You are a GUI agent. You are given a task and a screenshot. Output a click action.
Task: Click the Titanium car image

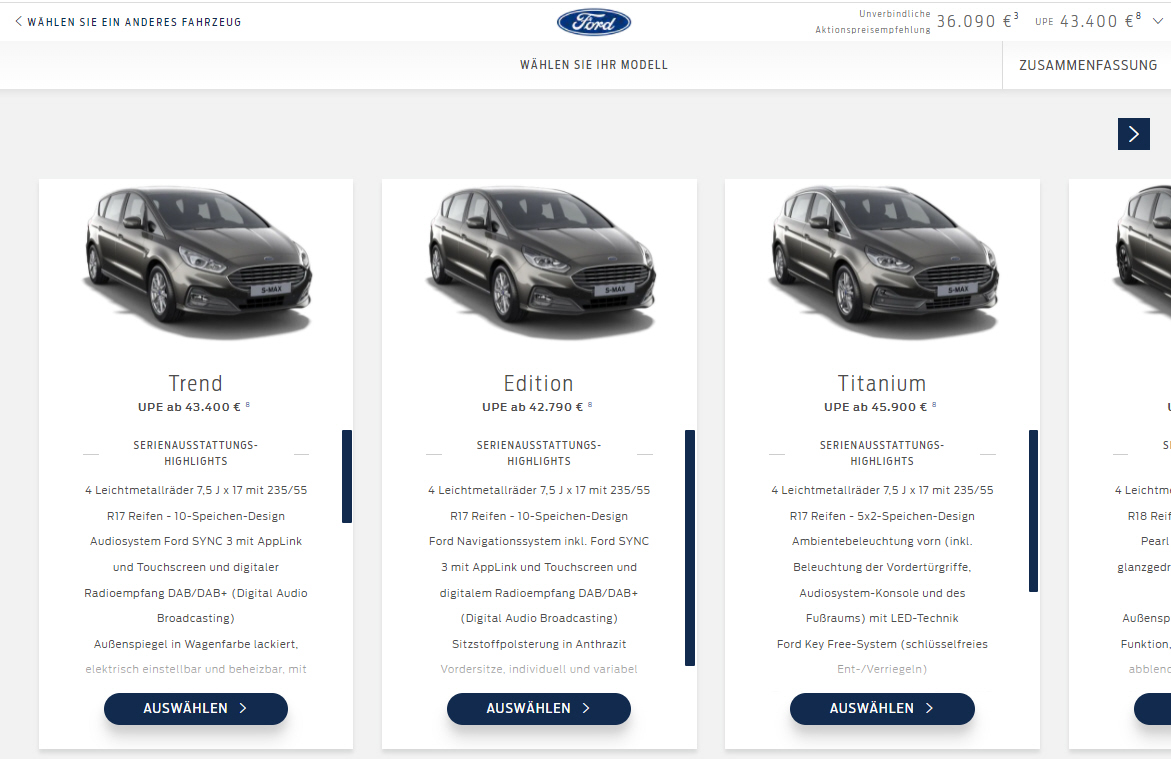883,261
